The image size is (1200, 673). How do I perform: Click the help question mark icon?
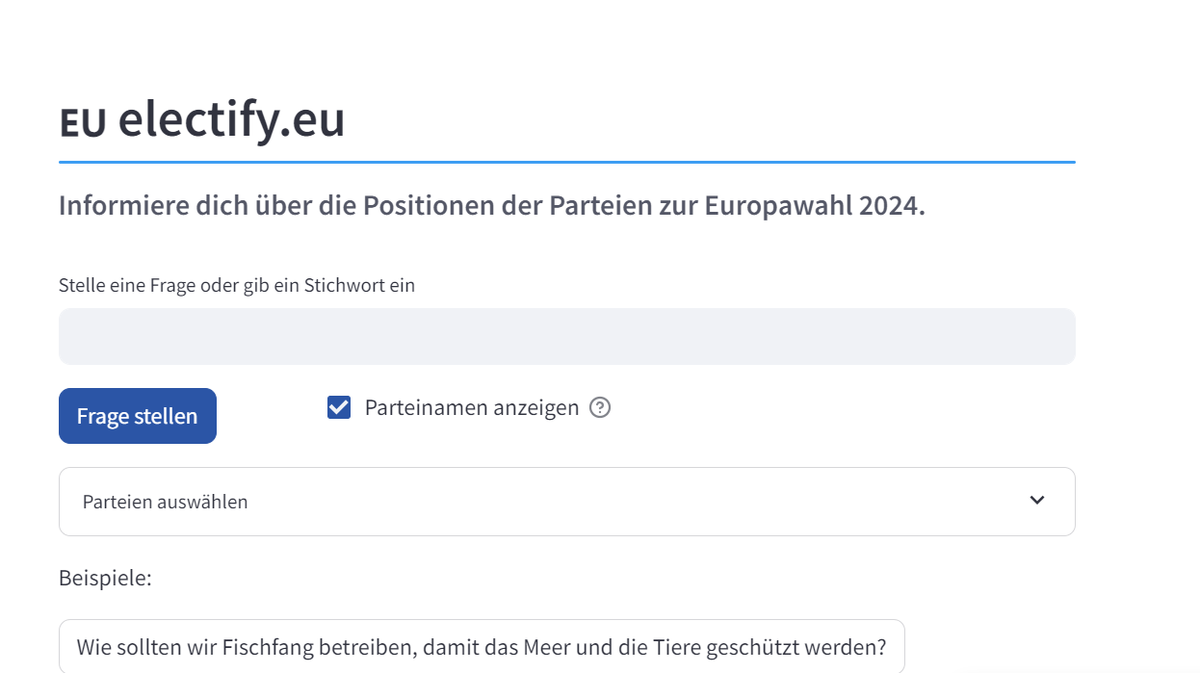coord(600,408)
